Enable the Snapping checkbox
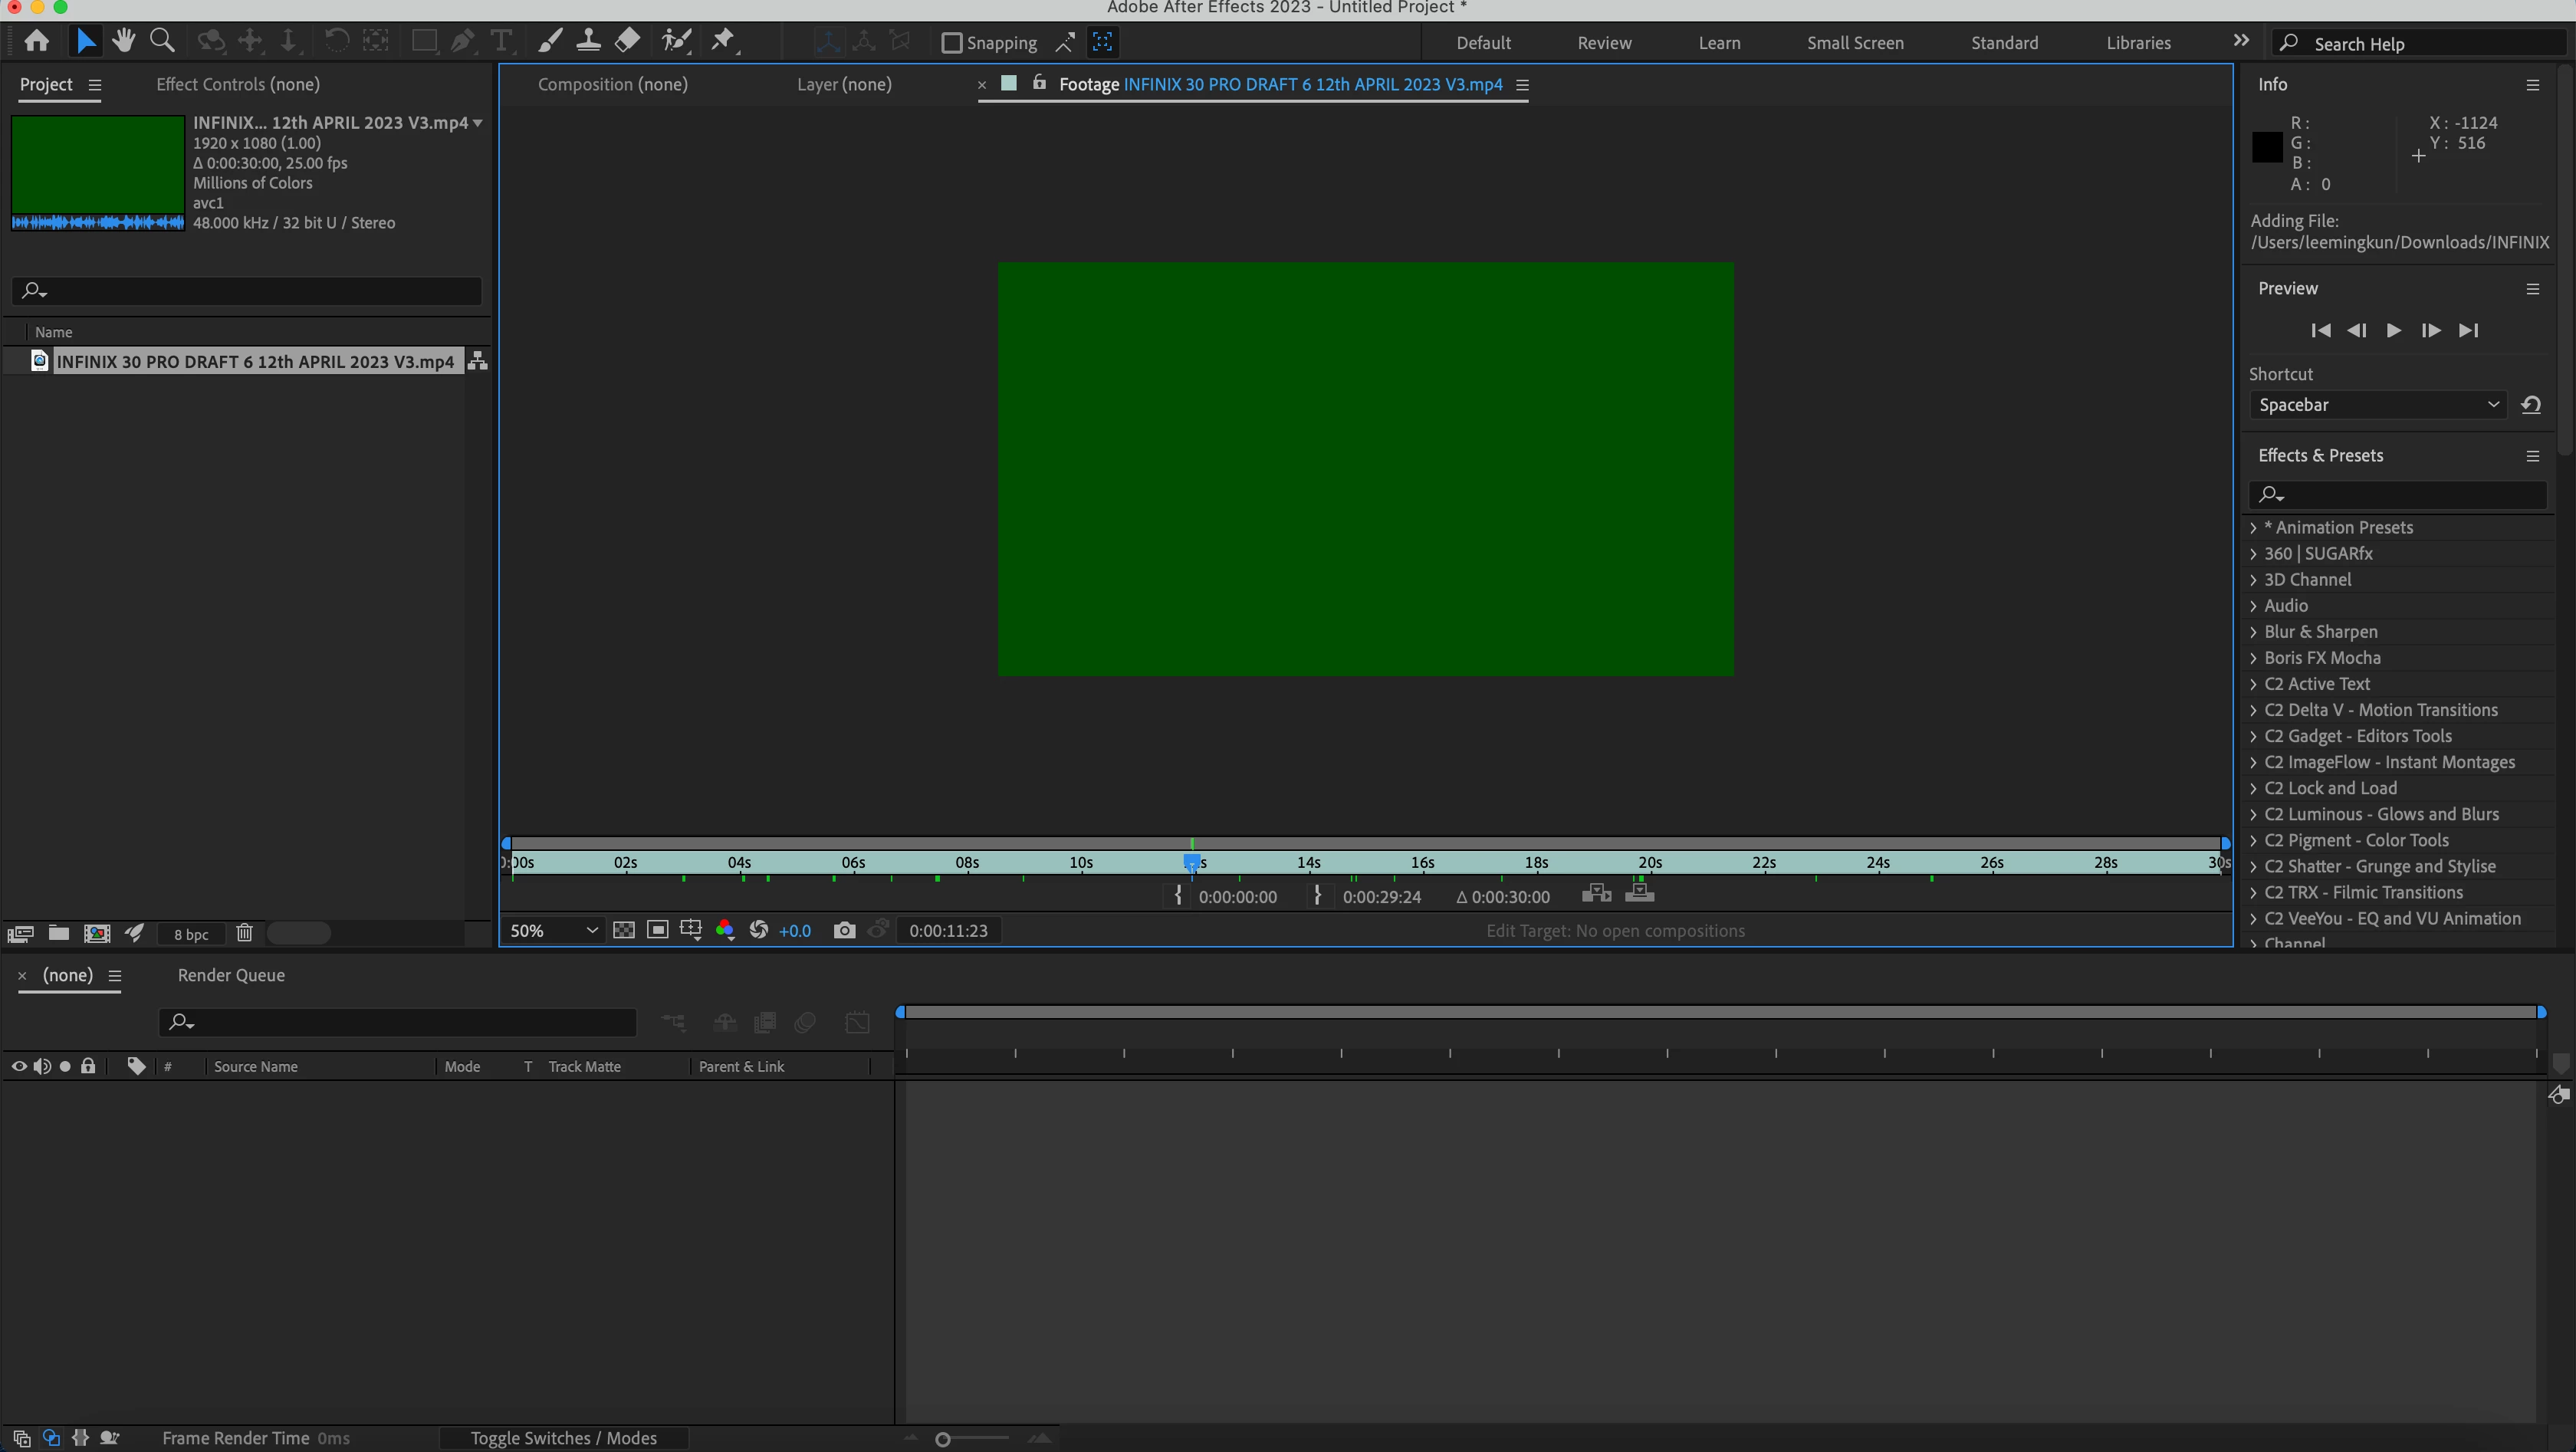Screen dimensions: 2576x1452 [x=952, y=43]
